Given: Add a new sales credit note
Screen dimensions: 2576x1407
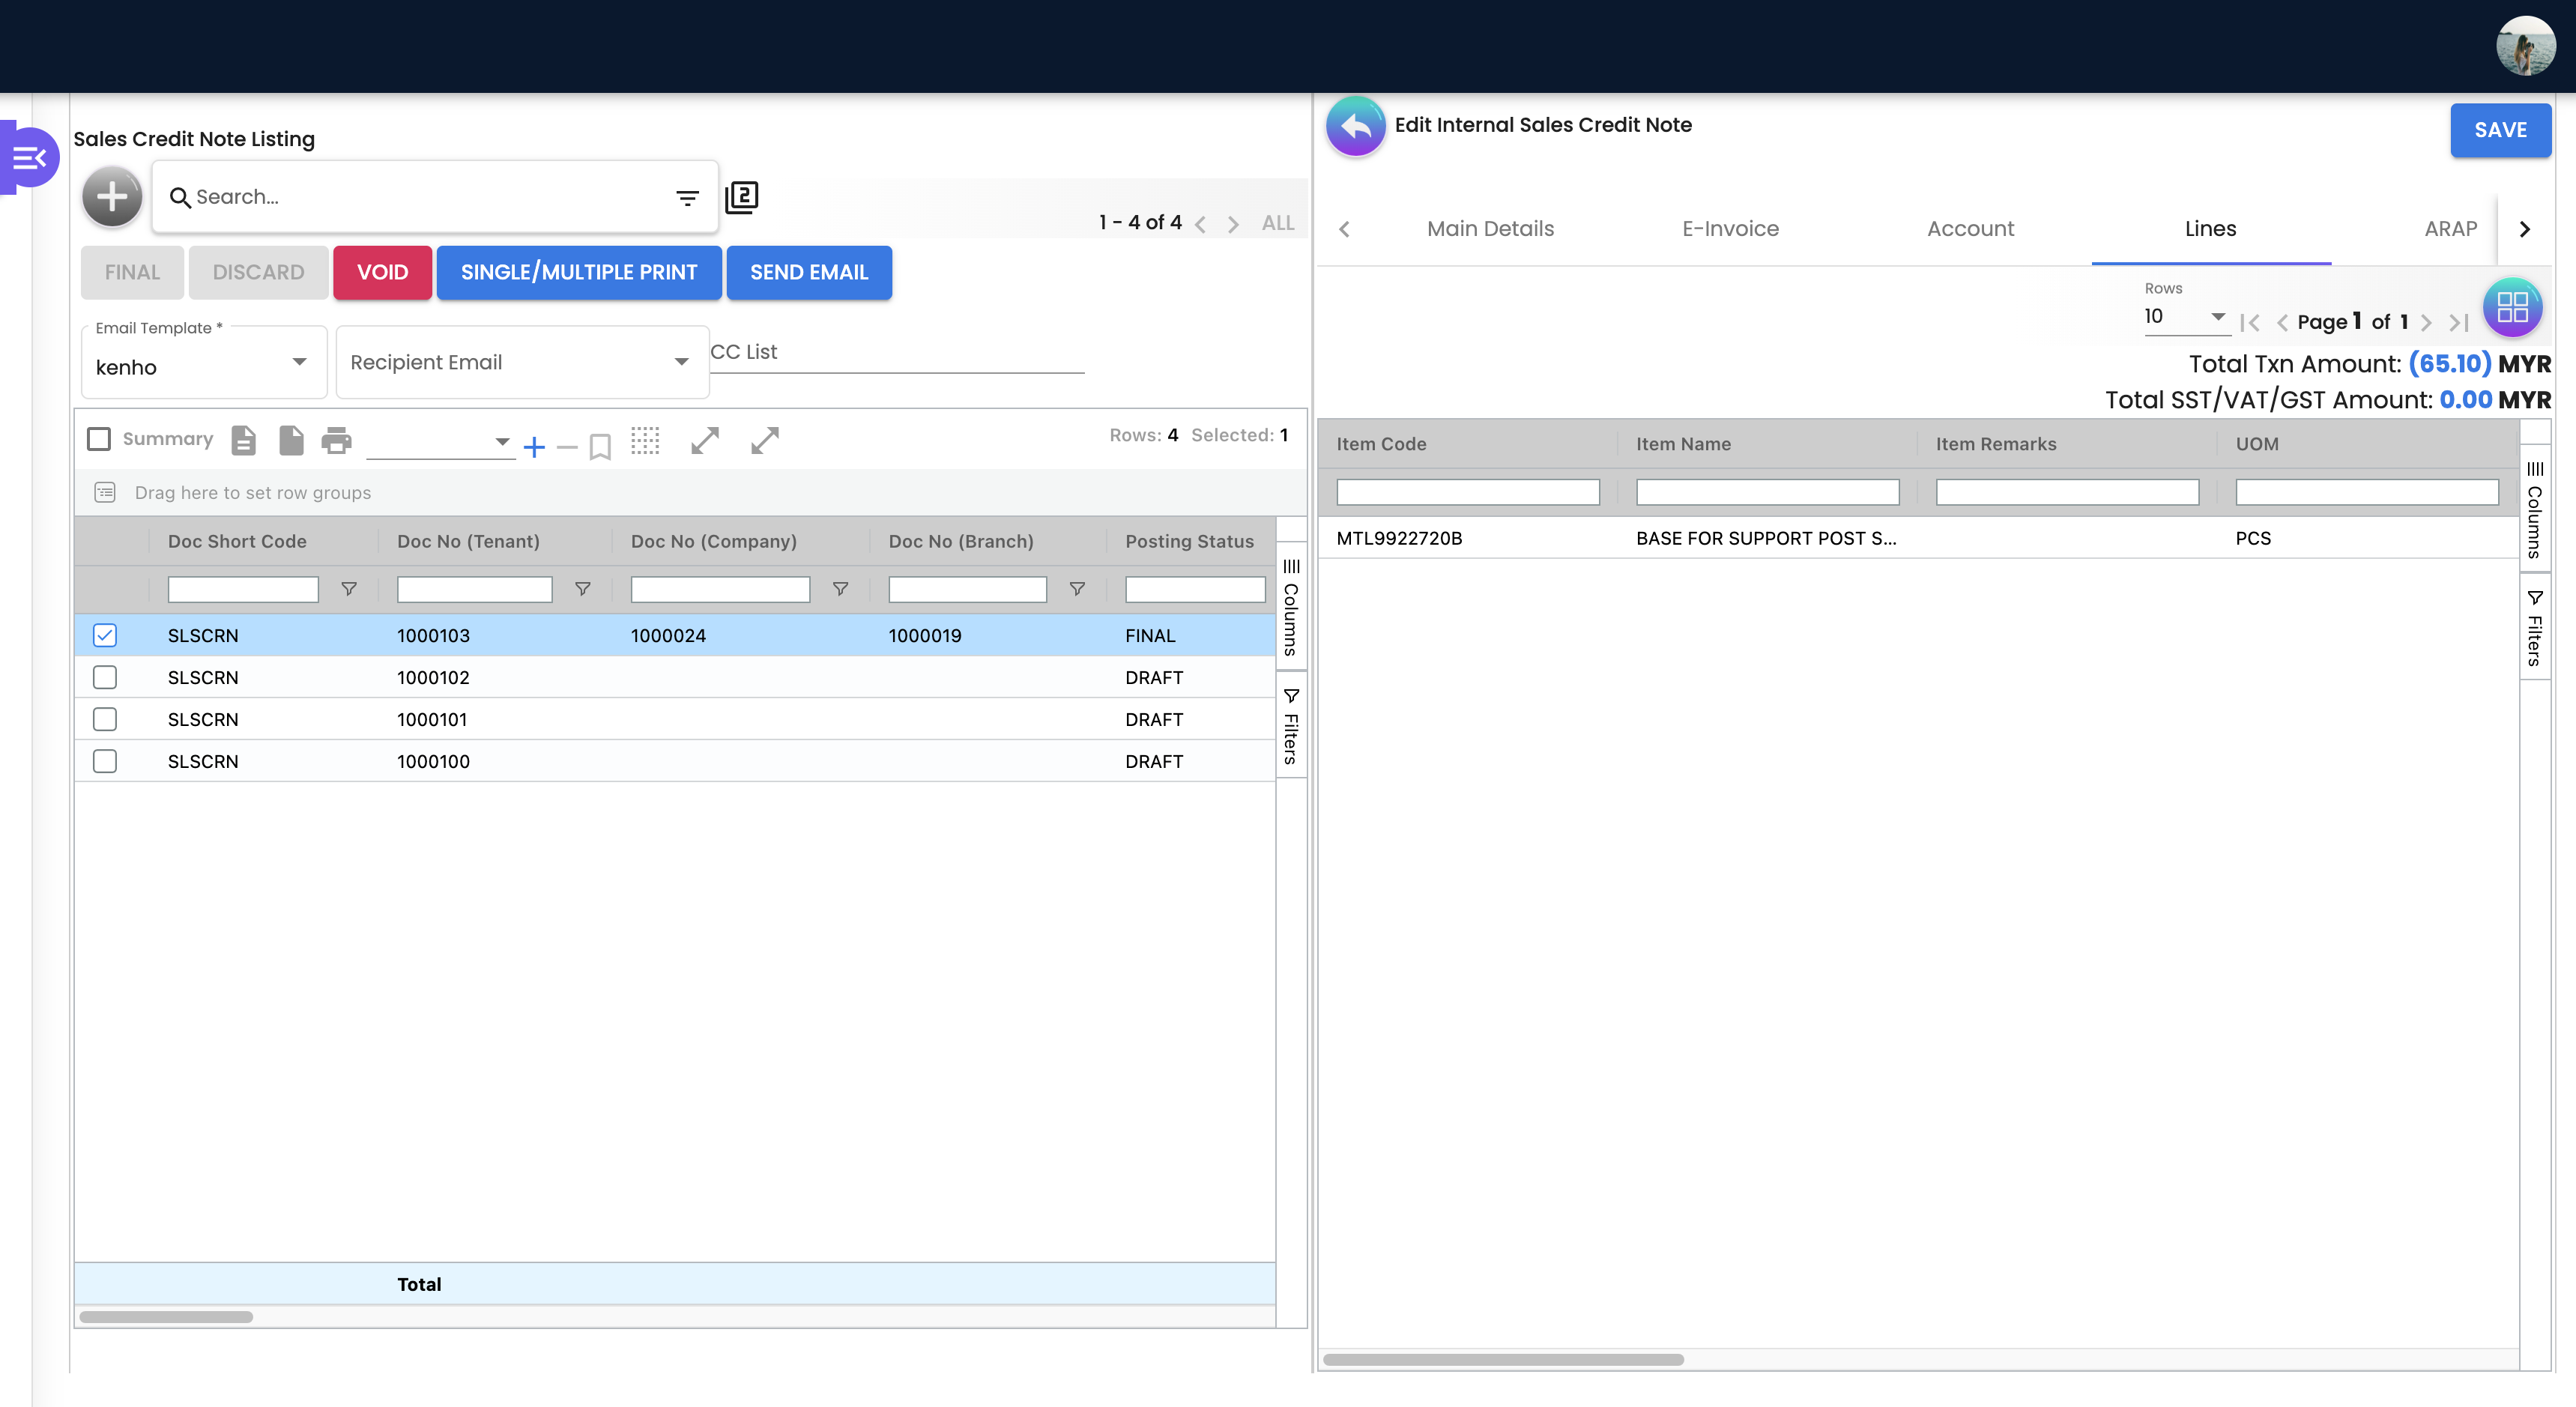Looking at the screenshot, I should 112,196.
